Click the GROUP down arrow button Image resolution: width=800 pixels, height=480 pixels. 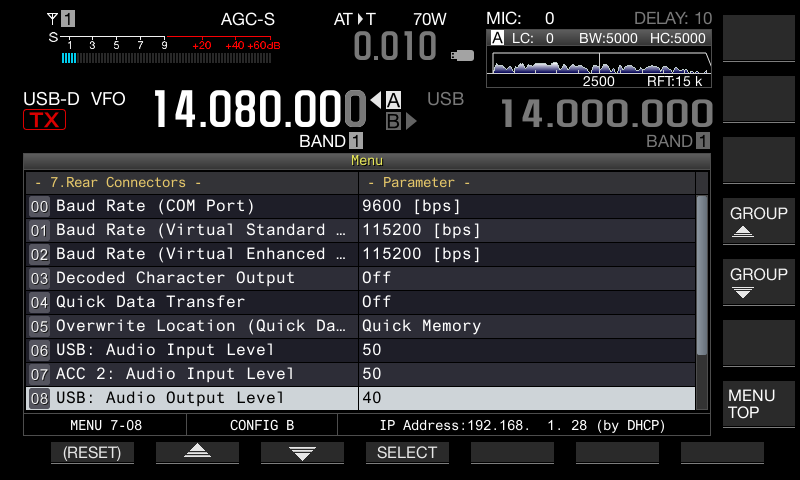tap(758, 282)
